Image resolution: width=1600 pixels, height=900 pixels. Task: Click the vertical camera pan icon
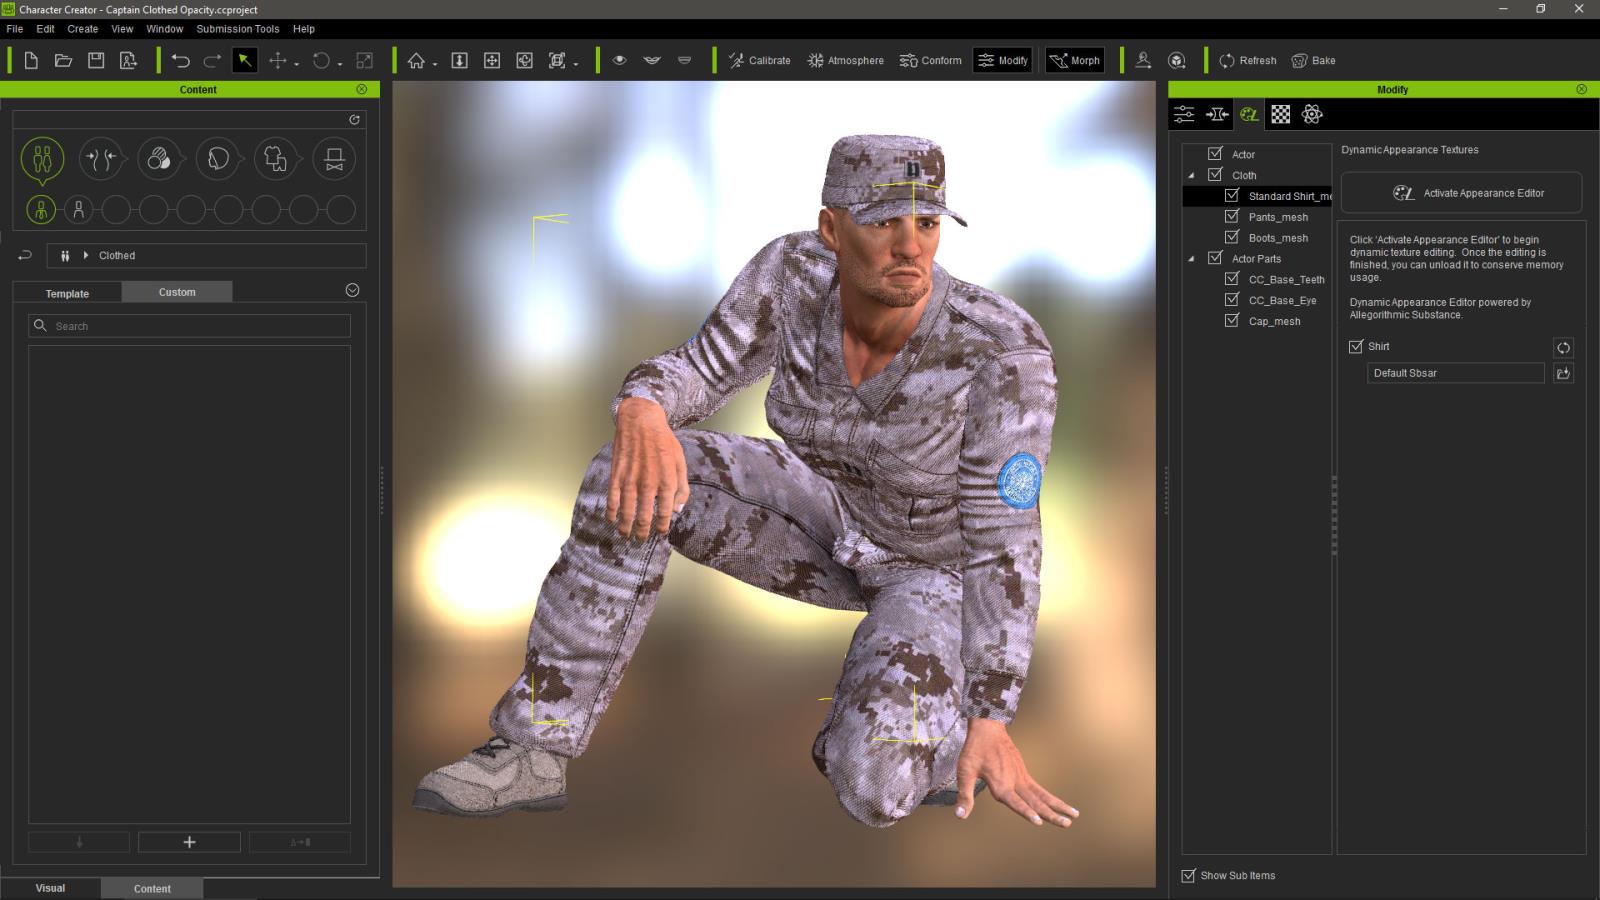click(x=459, y=60)
